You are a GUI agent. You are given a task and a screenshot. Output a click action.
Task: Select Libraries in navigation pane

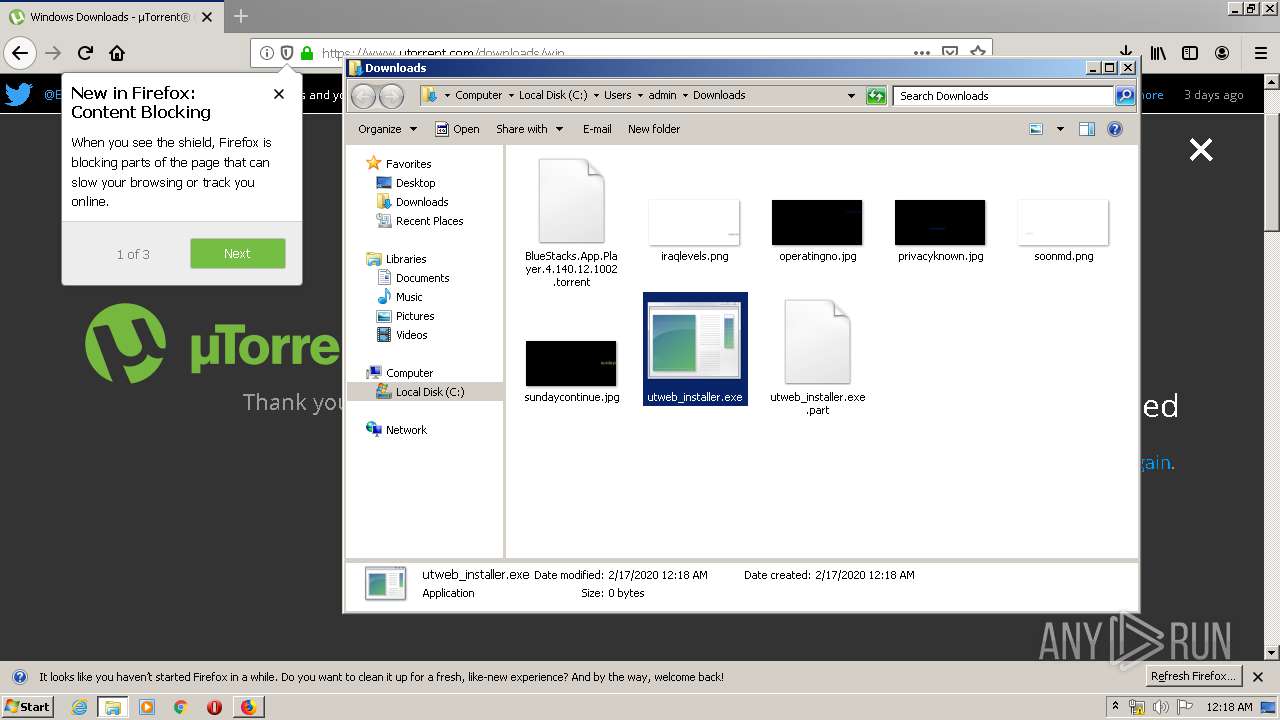tap(406, 259)
